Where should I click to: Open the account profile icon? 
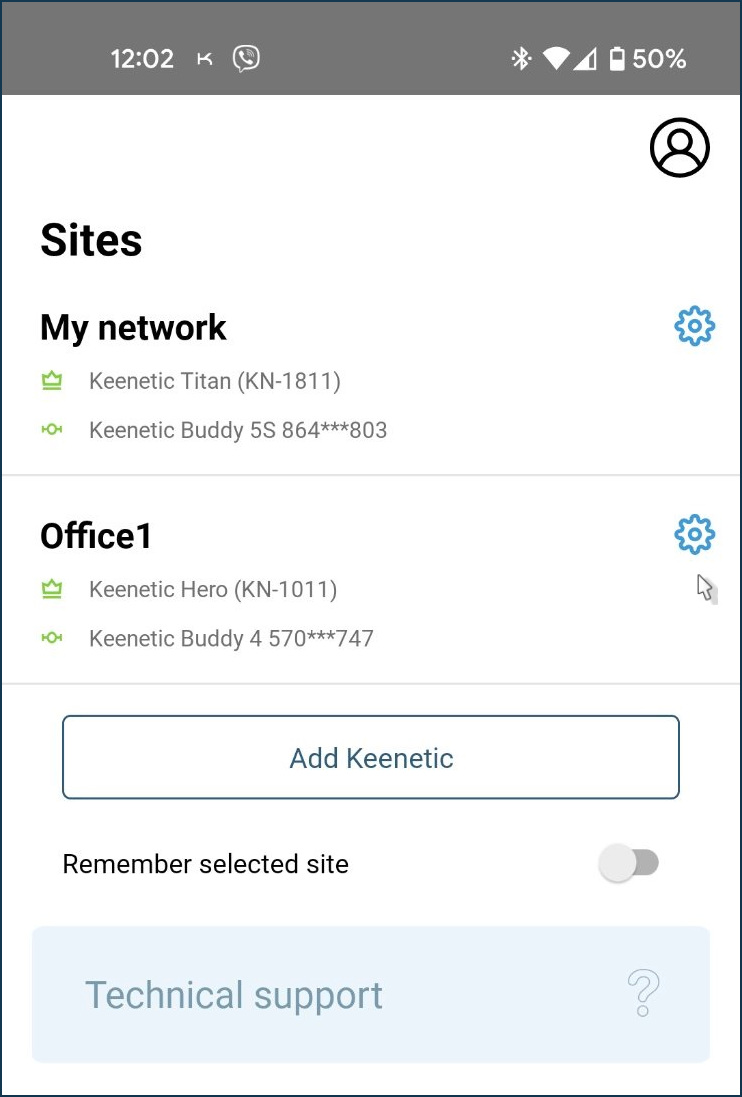click(679, 146)
